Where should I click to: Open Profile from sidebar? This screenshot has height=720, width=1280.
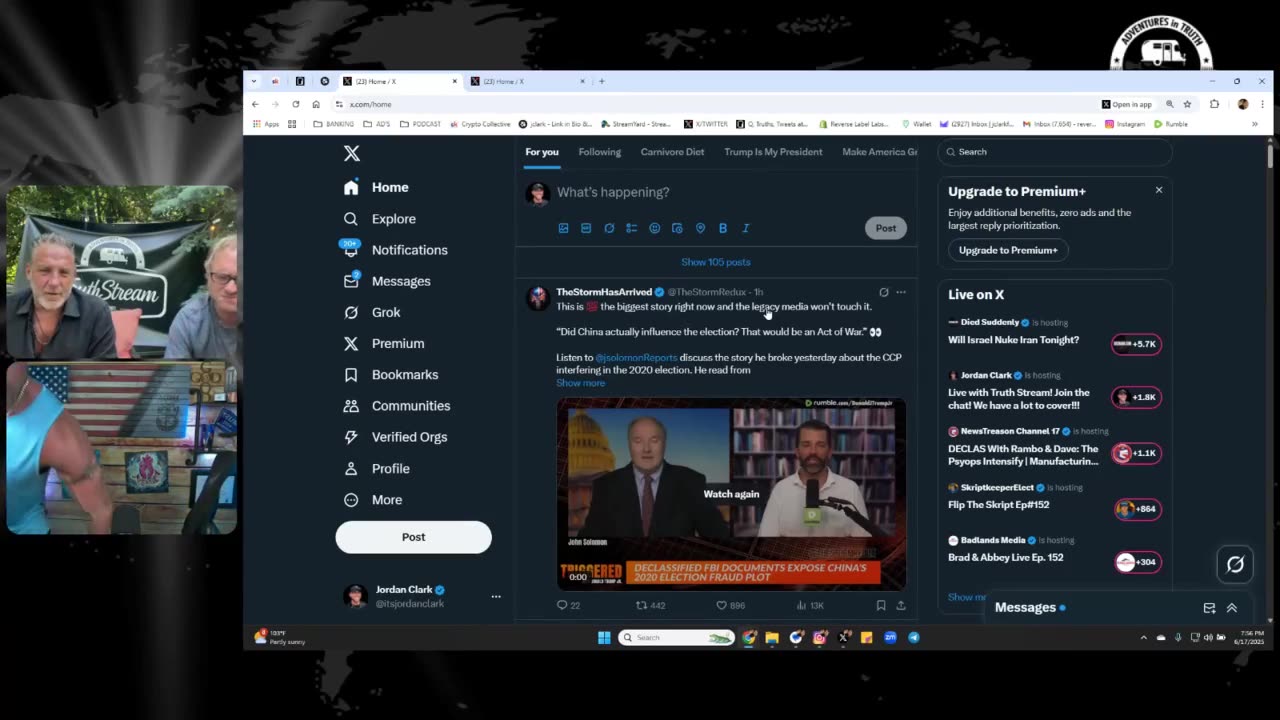(377, 468)
